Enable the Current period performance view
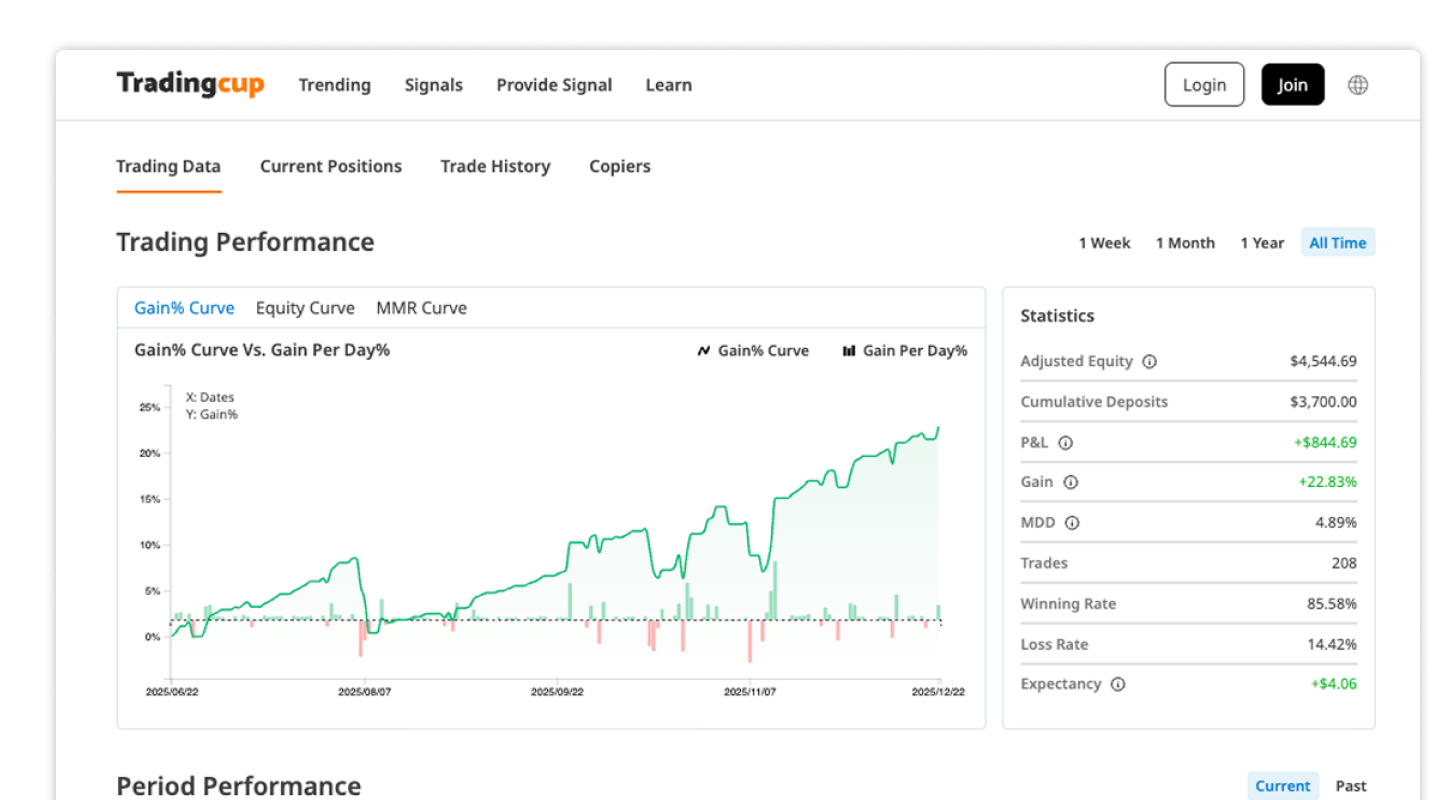 point(1283,786)
